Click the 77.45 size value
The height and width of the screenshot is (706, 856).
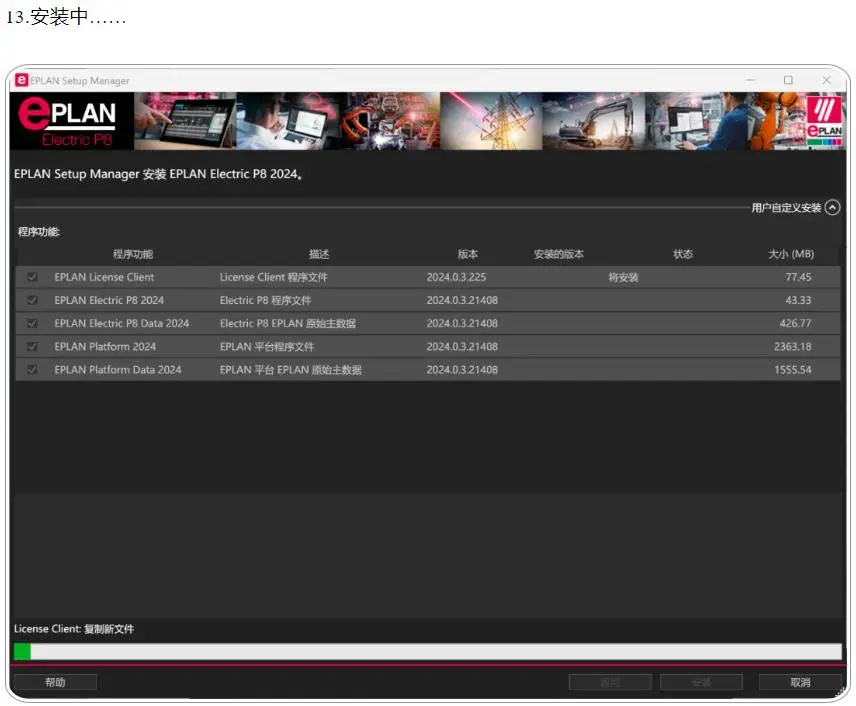pos(798,277)
